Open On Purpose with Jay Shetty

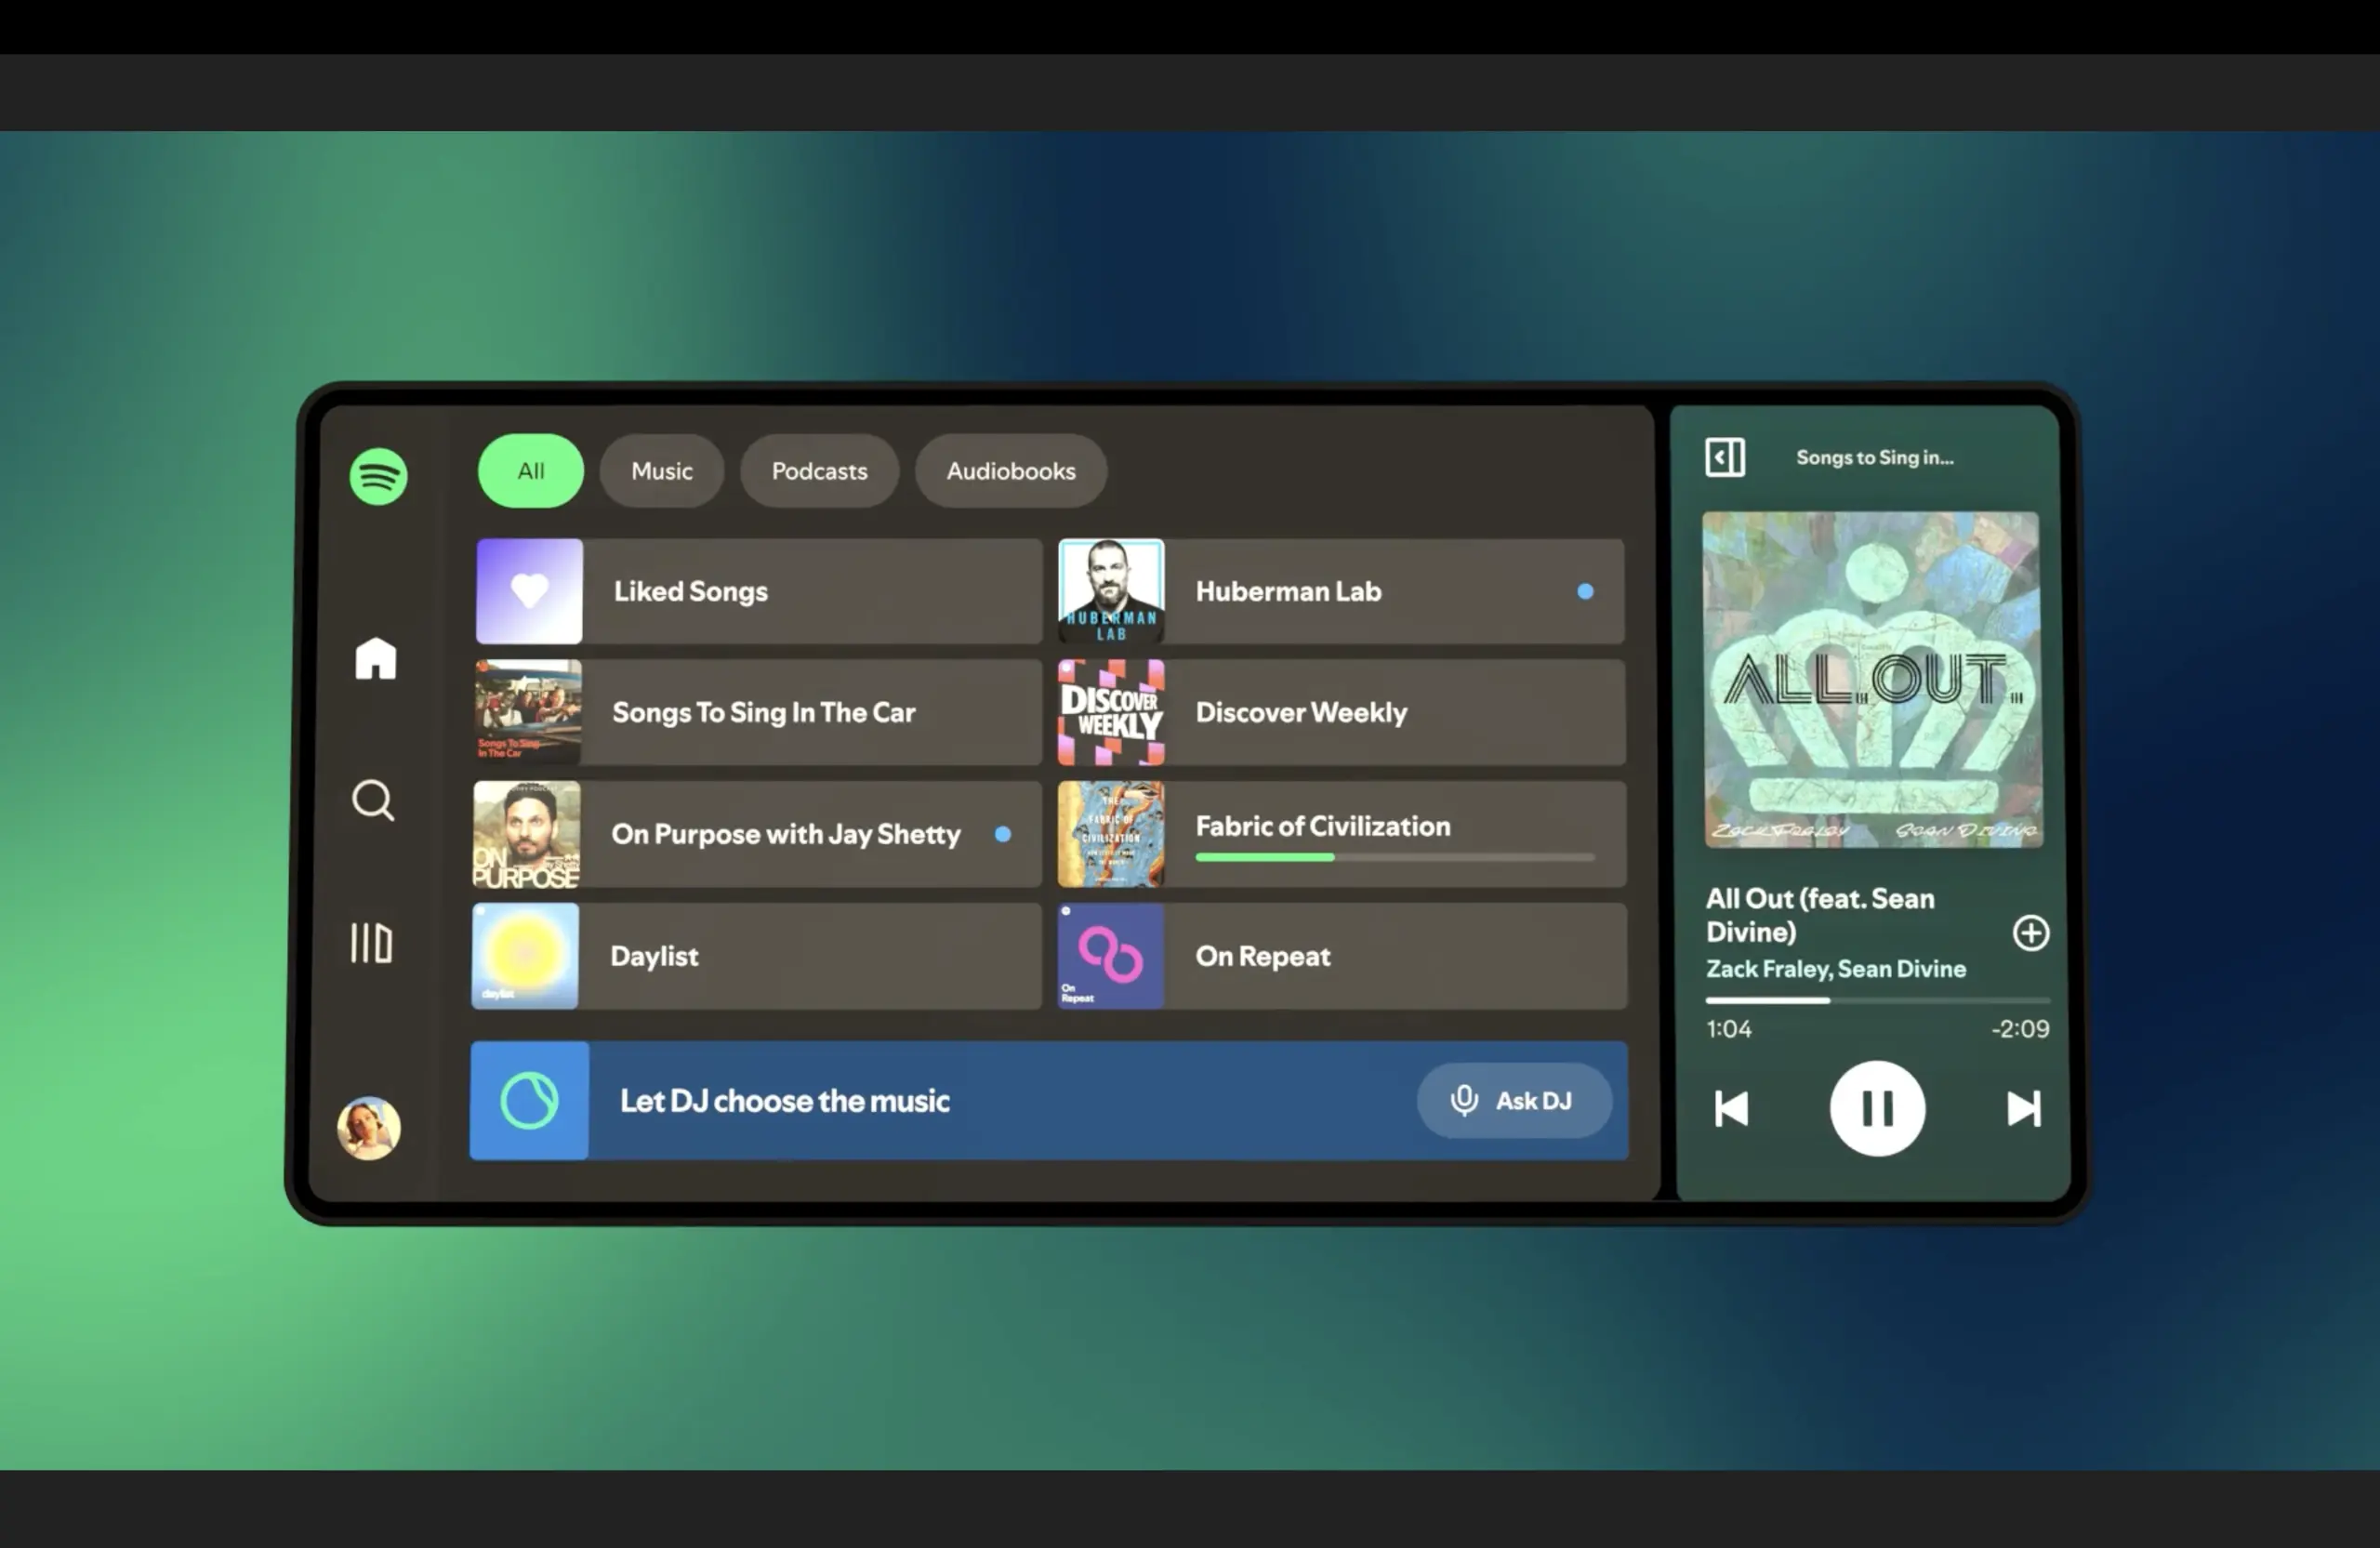tap(757, 834)
